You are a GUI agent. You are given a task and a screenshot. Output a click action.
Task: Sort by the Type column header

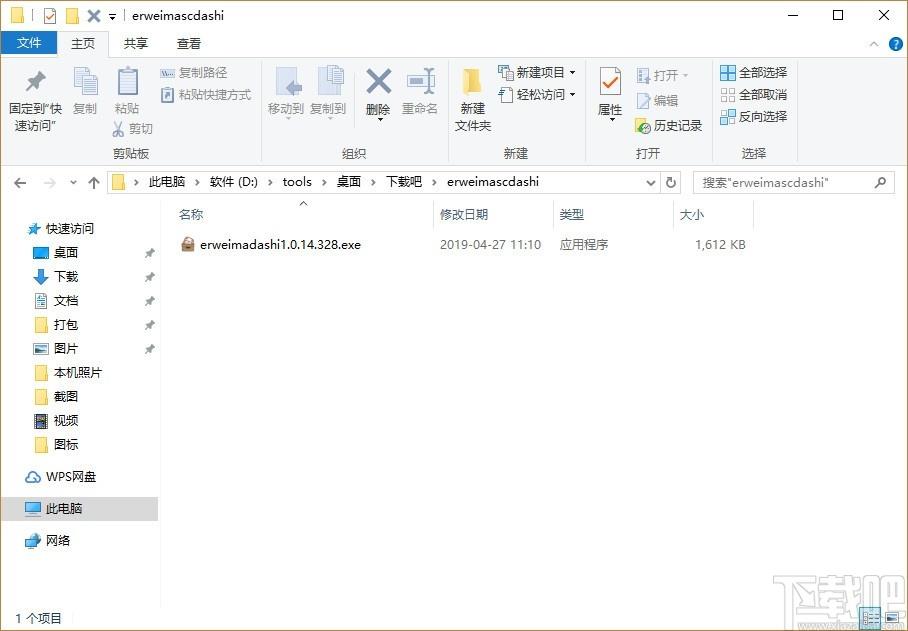(613, 214)
